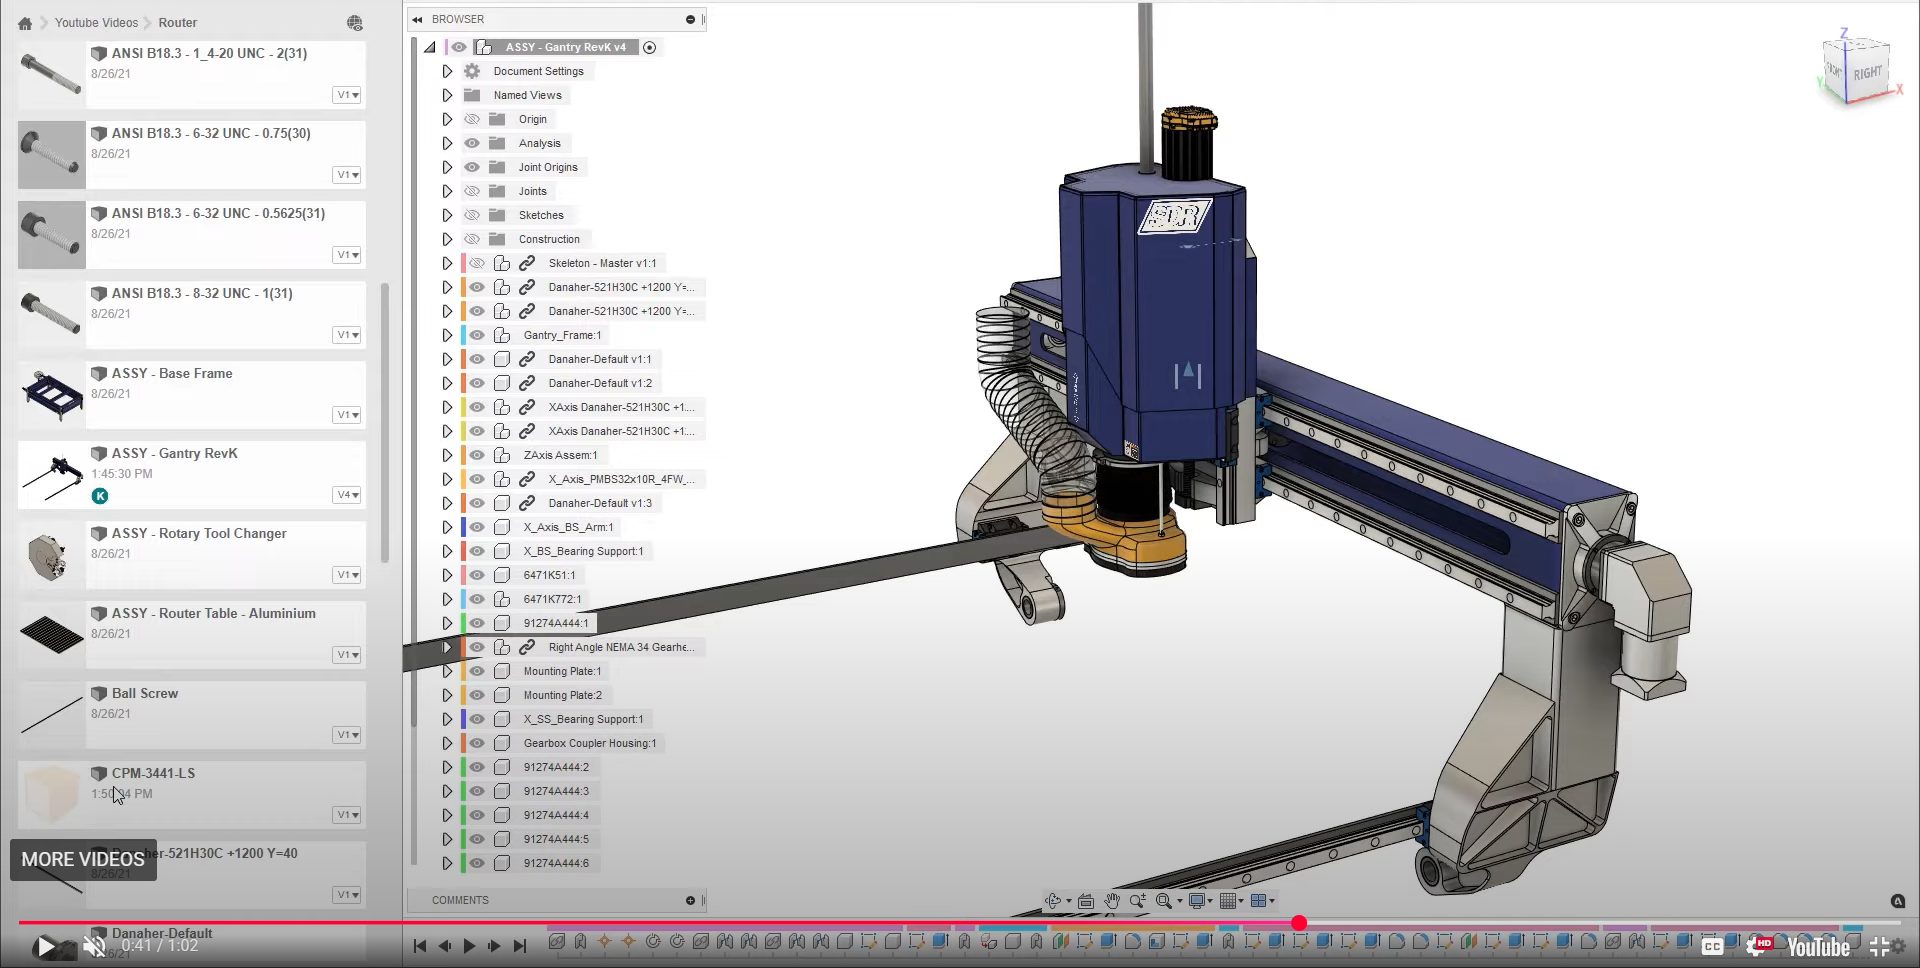Image resolution: width=1920 pixels, height=968 pixels.
Task: Click the Grid and Snaps icon
Action: (1229, 901)
